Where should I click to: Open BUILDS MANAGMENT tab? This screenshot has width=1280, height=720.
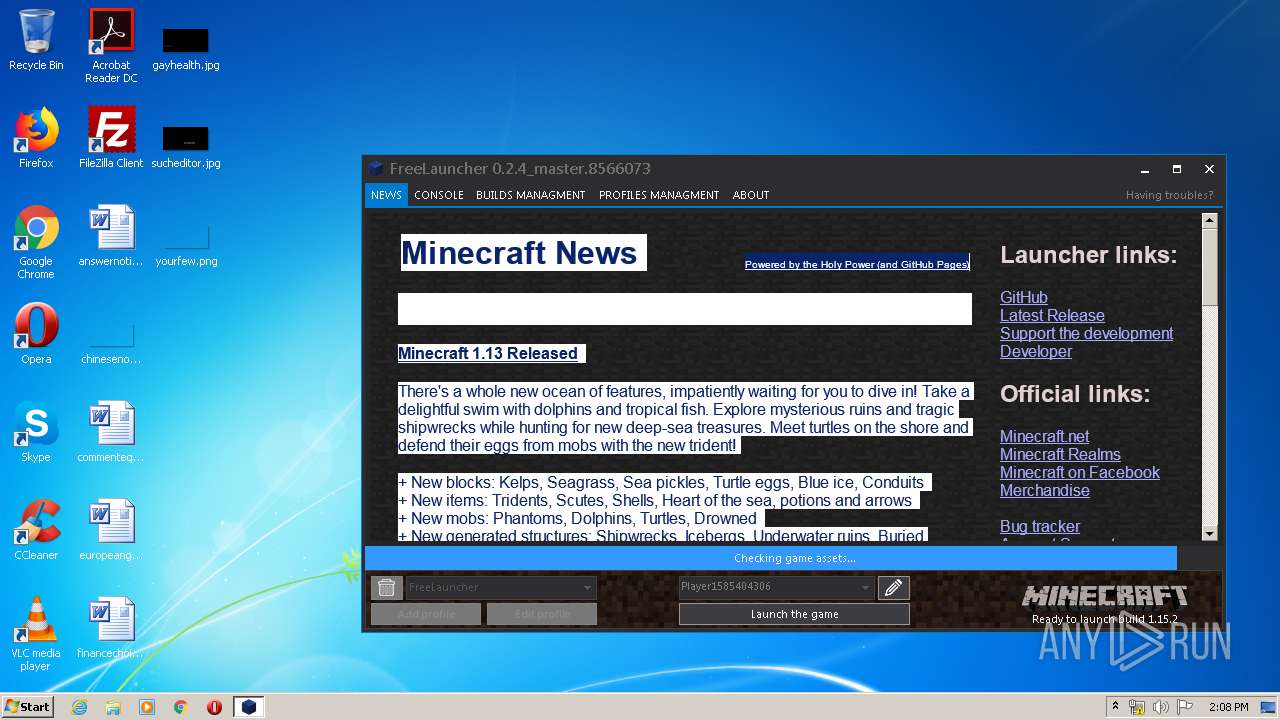[x=531, y=195]
